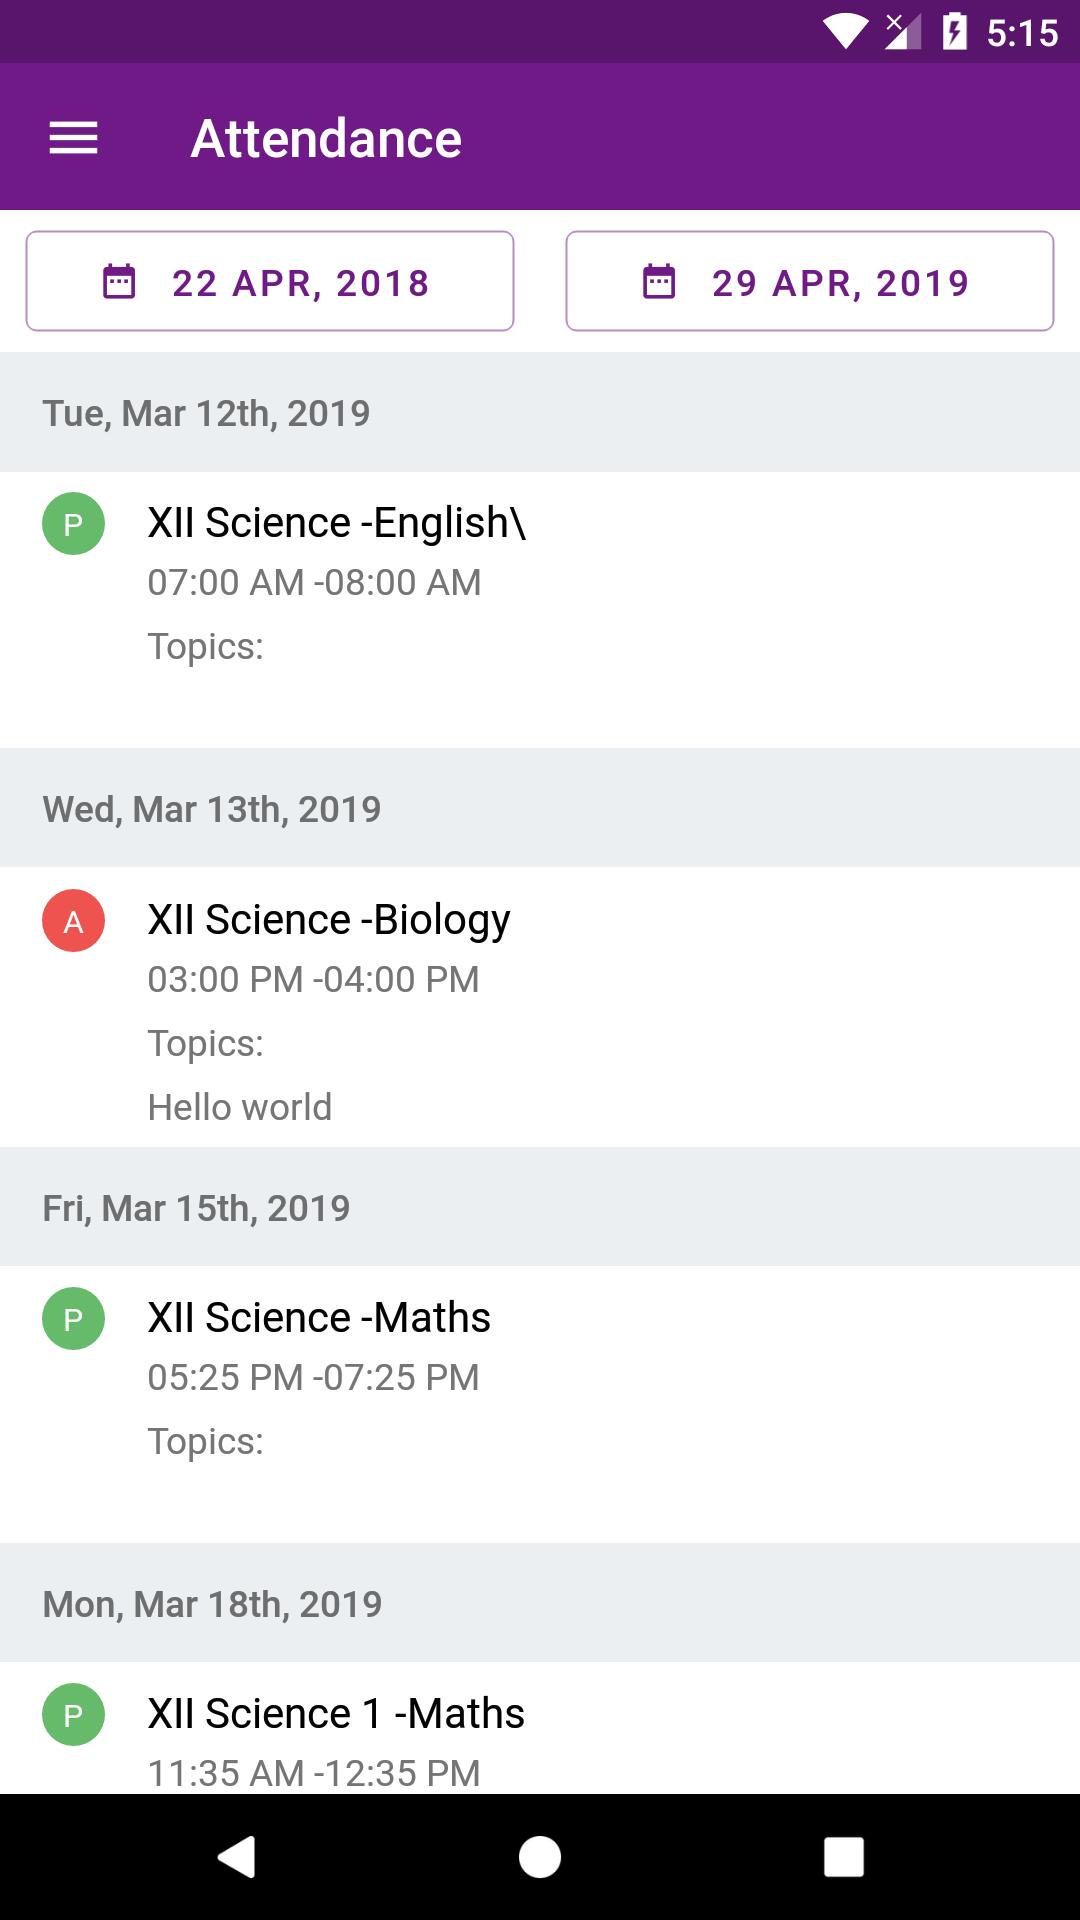
Task: Open XII Science 1 -Maths entry
Action: tap(540, 1728)
